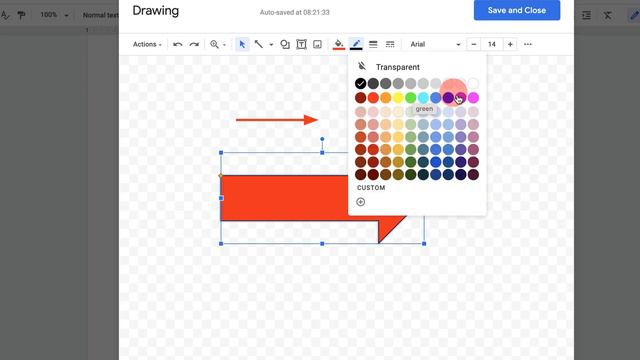Click the rotation handle above the shape

point(322,139)
